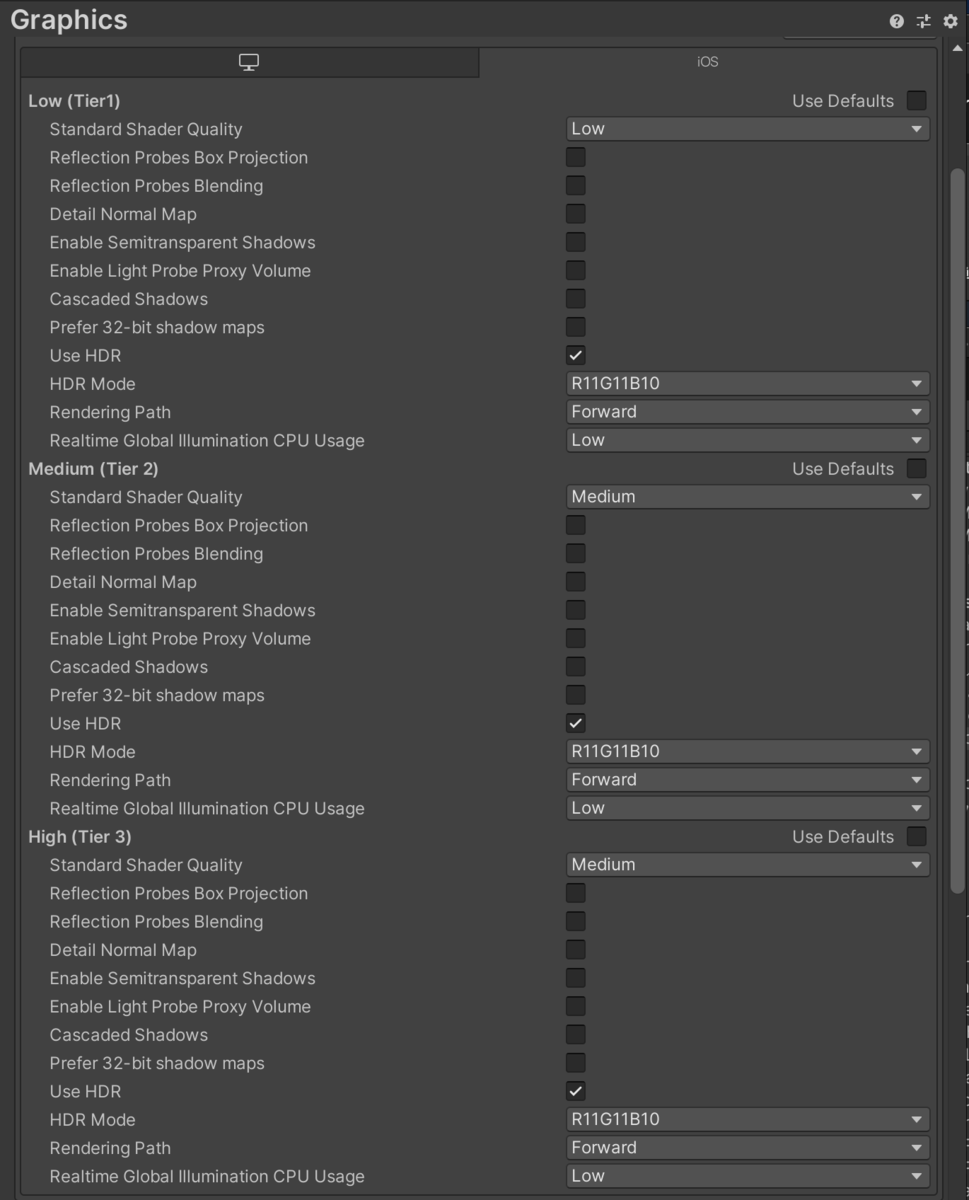Open Graphics settings help documentation
This screenshot has width=969, height=1200.
tap(896, 21)
